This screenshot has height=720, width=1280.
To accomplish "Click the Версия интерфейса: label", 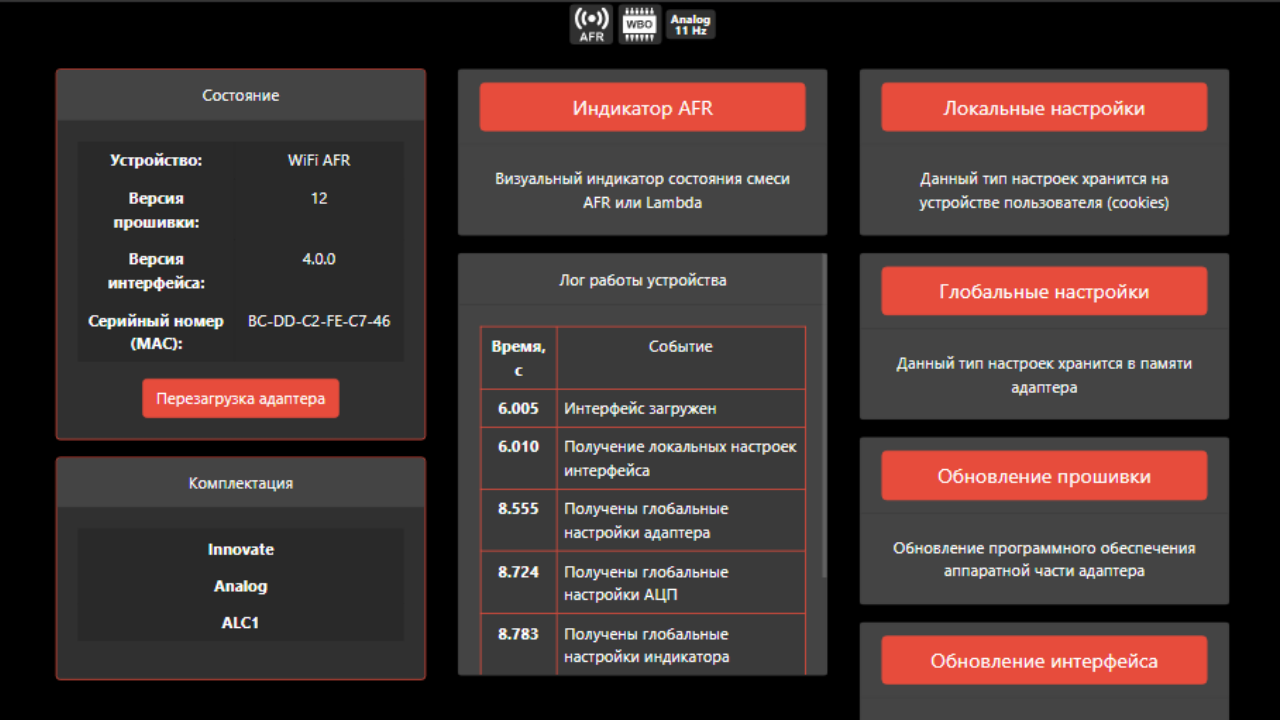I will coord(156,271).
